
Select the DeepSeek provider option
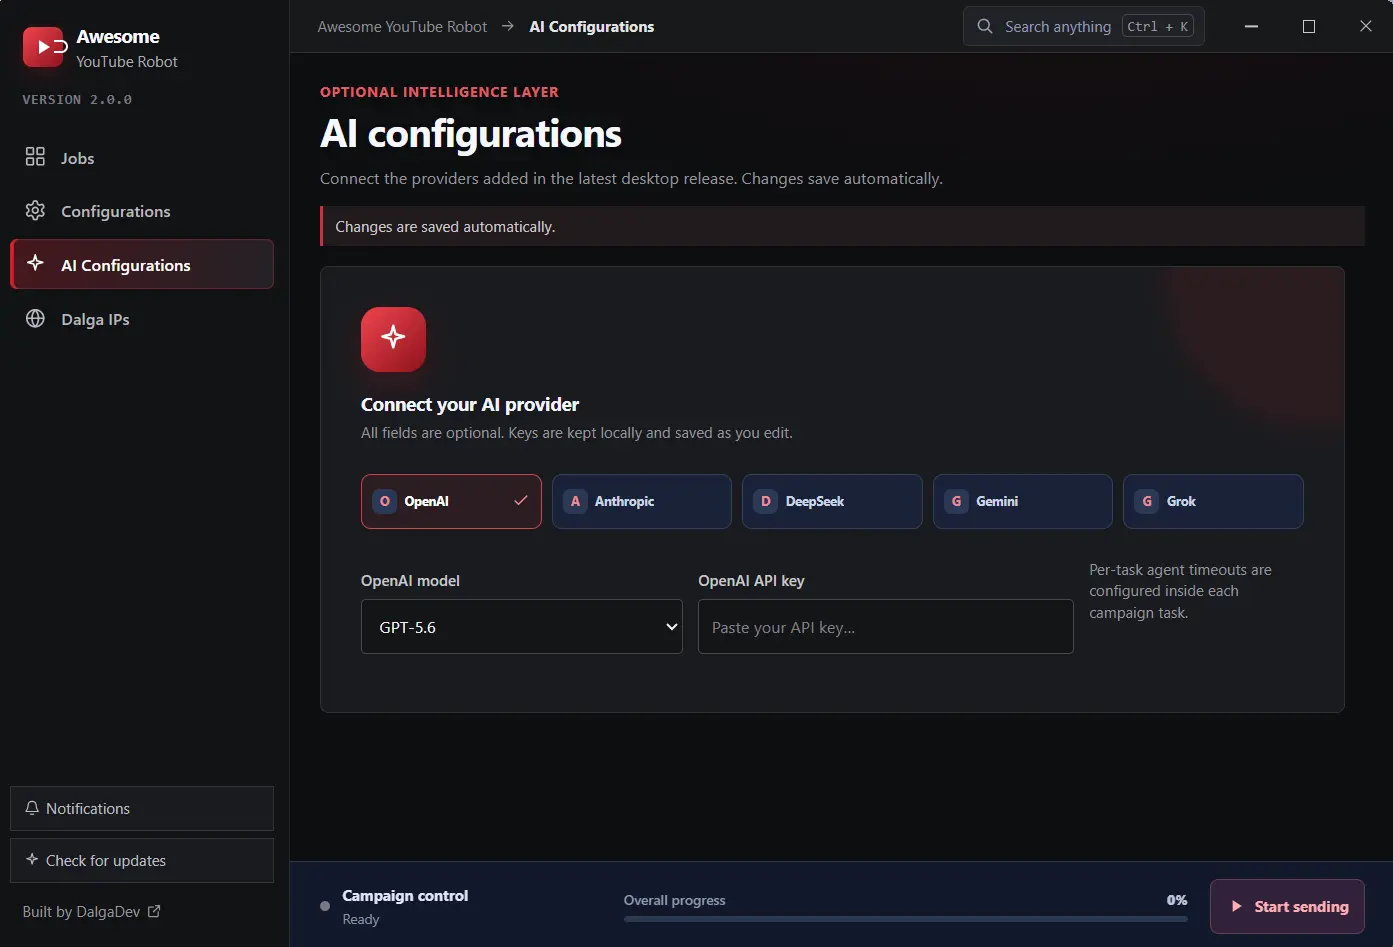pyautogui.click(x=832, y=501)
